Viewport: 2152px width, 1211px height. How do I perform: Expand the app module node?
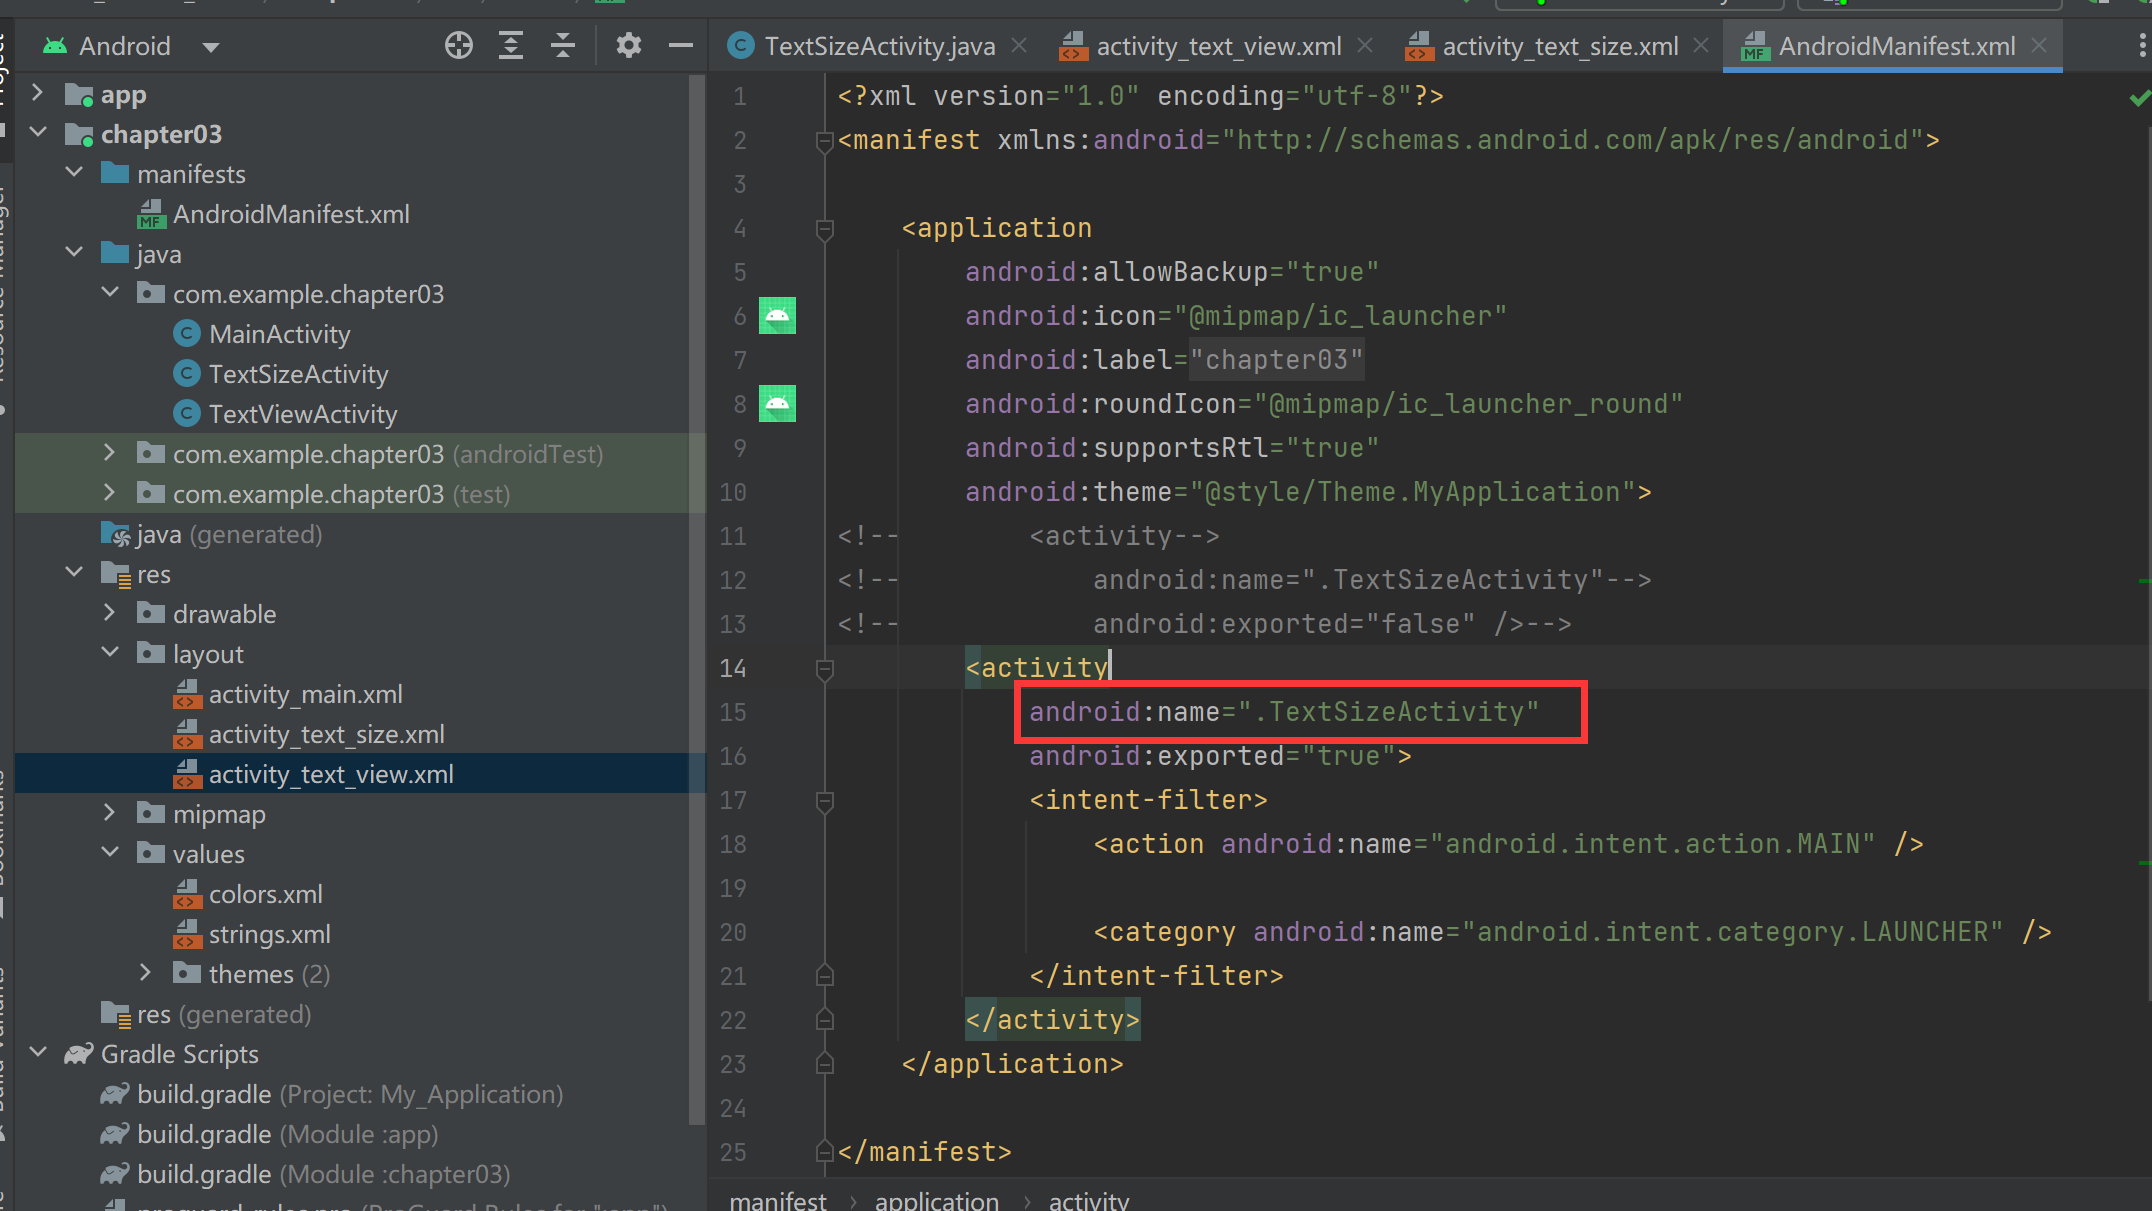pos(38,93)
